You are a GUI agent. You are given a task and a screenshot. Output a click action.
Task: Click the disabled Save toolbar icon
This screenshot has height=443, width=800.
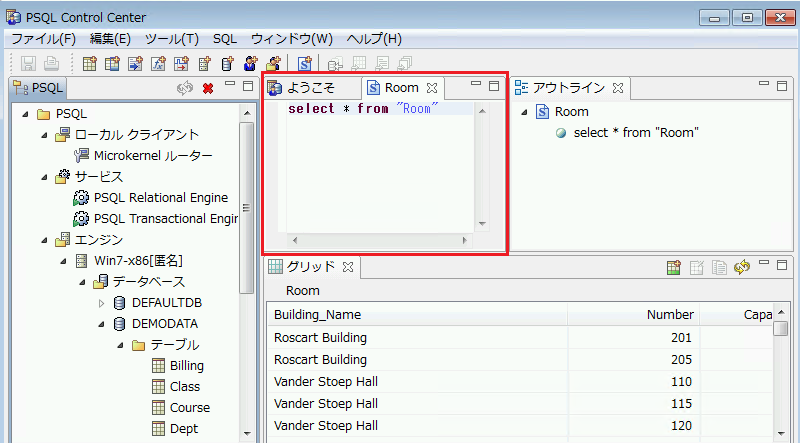point(29,64)
